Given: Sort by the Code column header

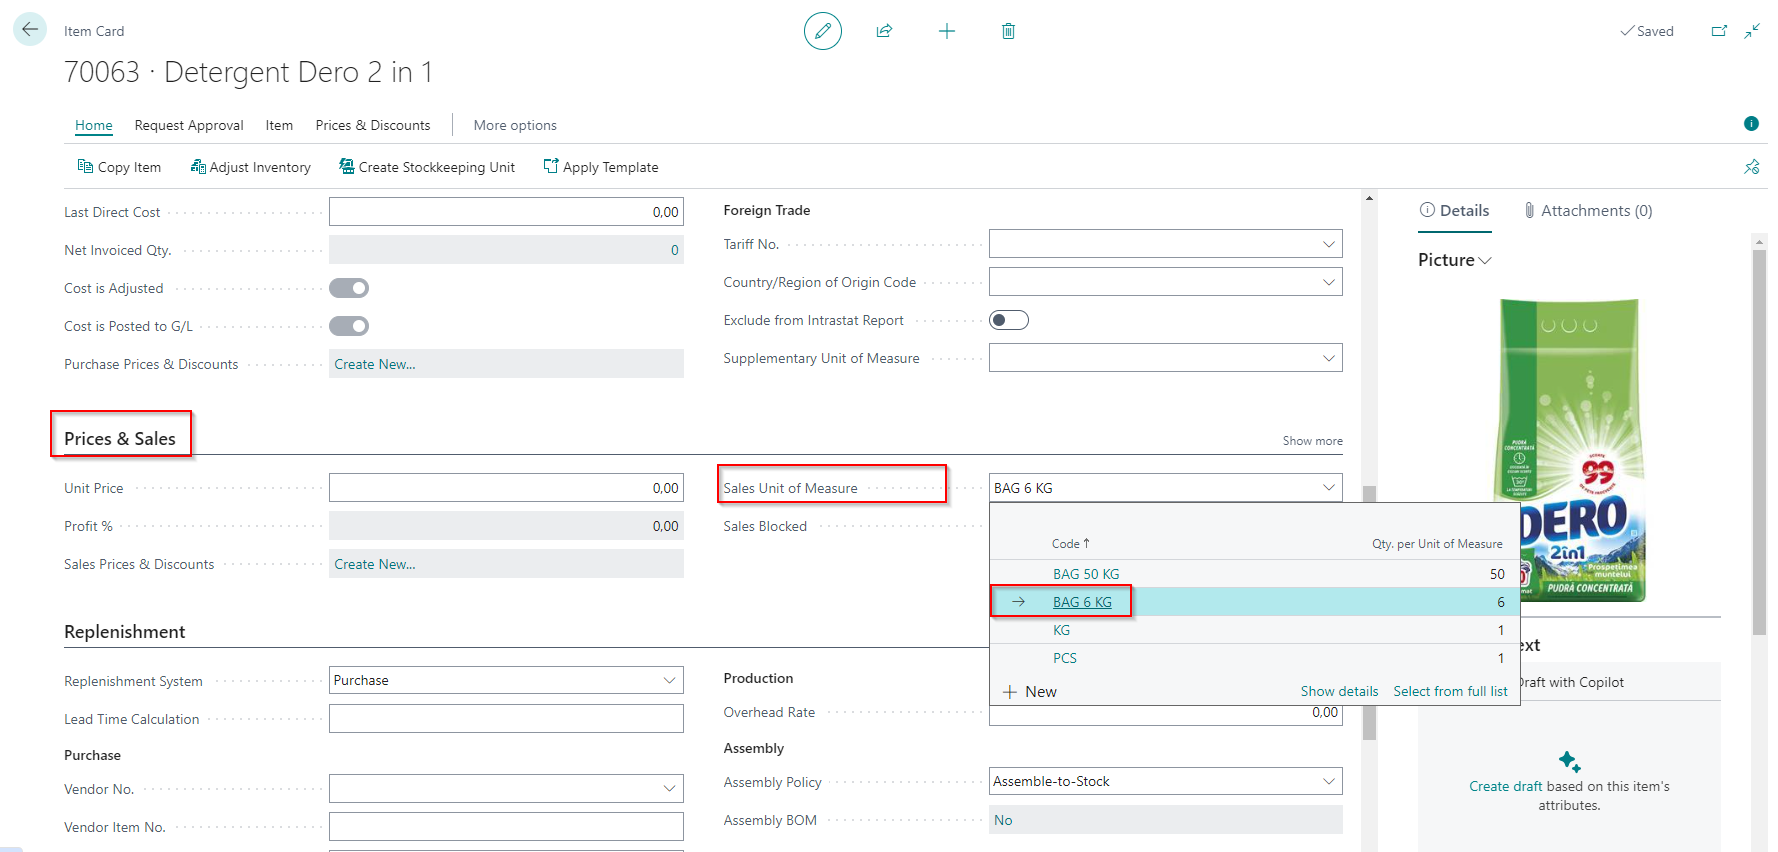Looking at the screenshot, I should tap(1070, 544).
